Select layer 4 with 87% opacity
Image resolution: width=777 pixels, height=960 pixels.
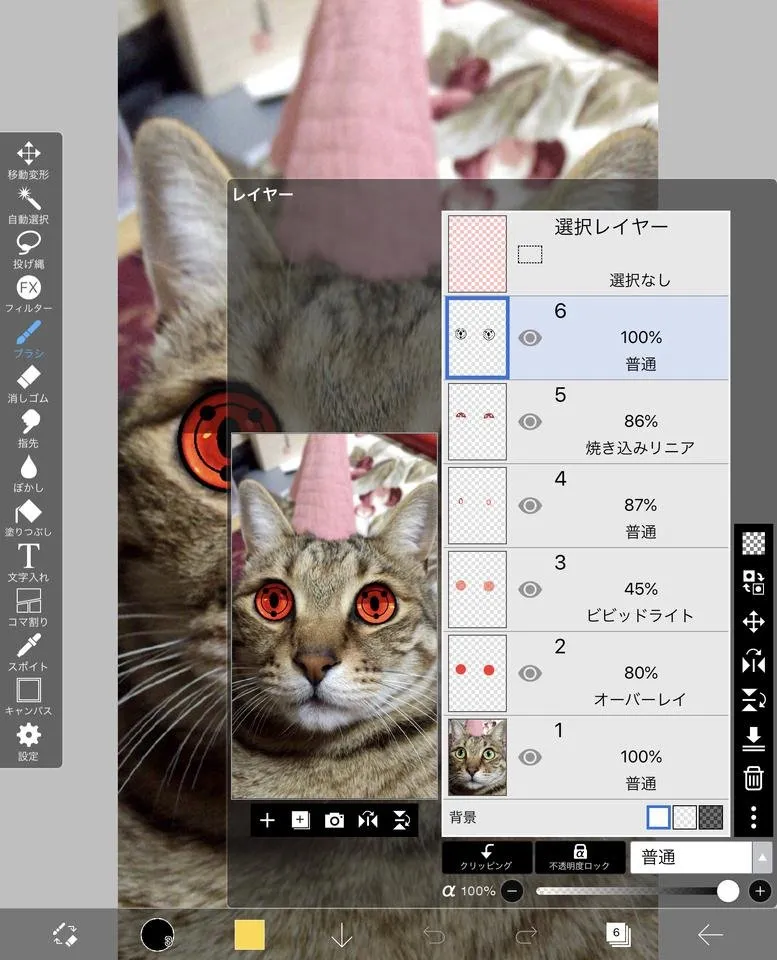coord(586,506)
